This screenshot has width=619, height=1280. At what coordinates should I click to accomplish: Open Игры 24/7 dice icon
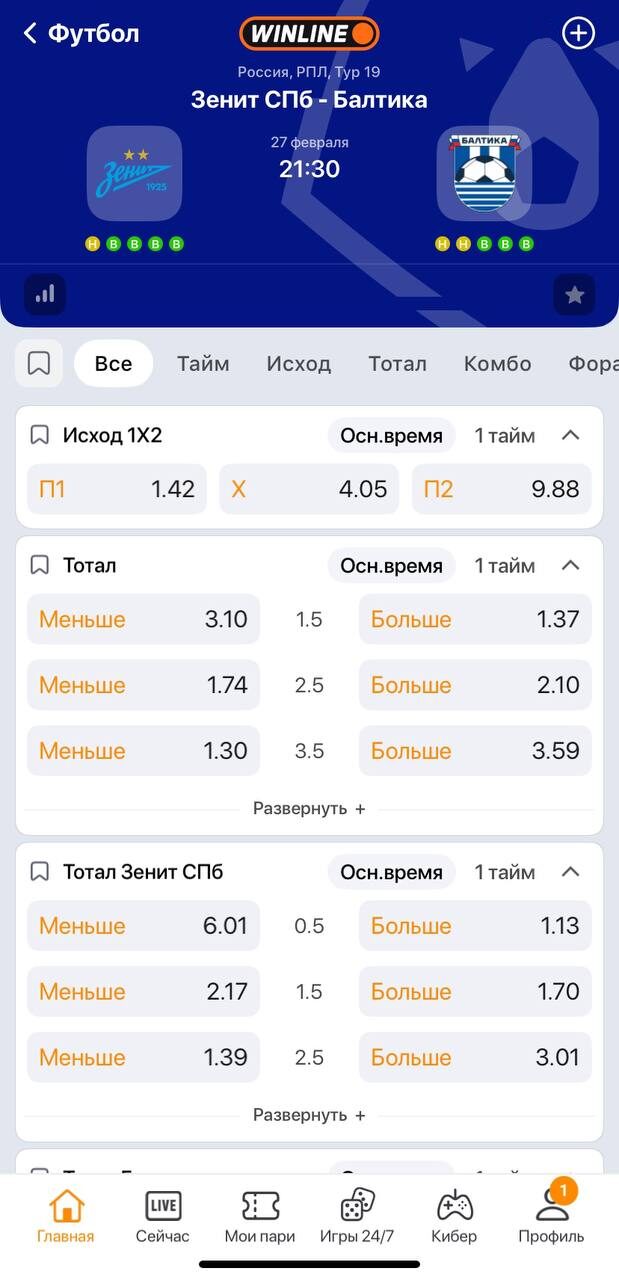(x=357, y=1215)
